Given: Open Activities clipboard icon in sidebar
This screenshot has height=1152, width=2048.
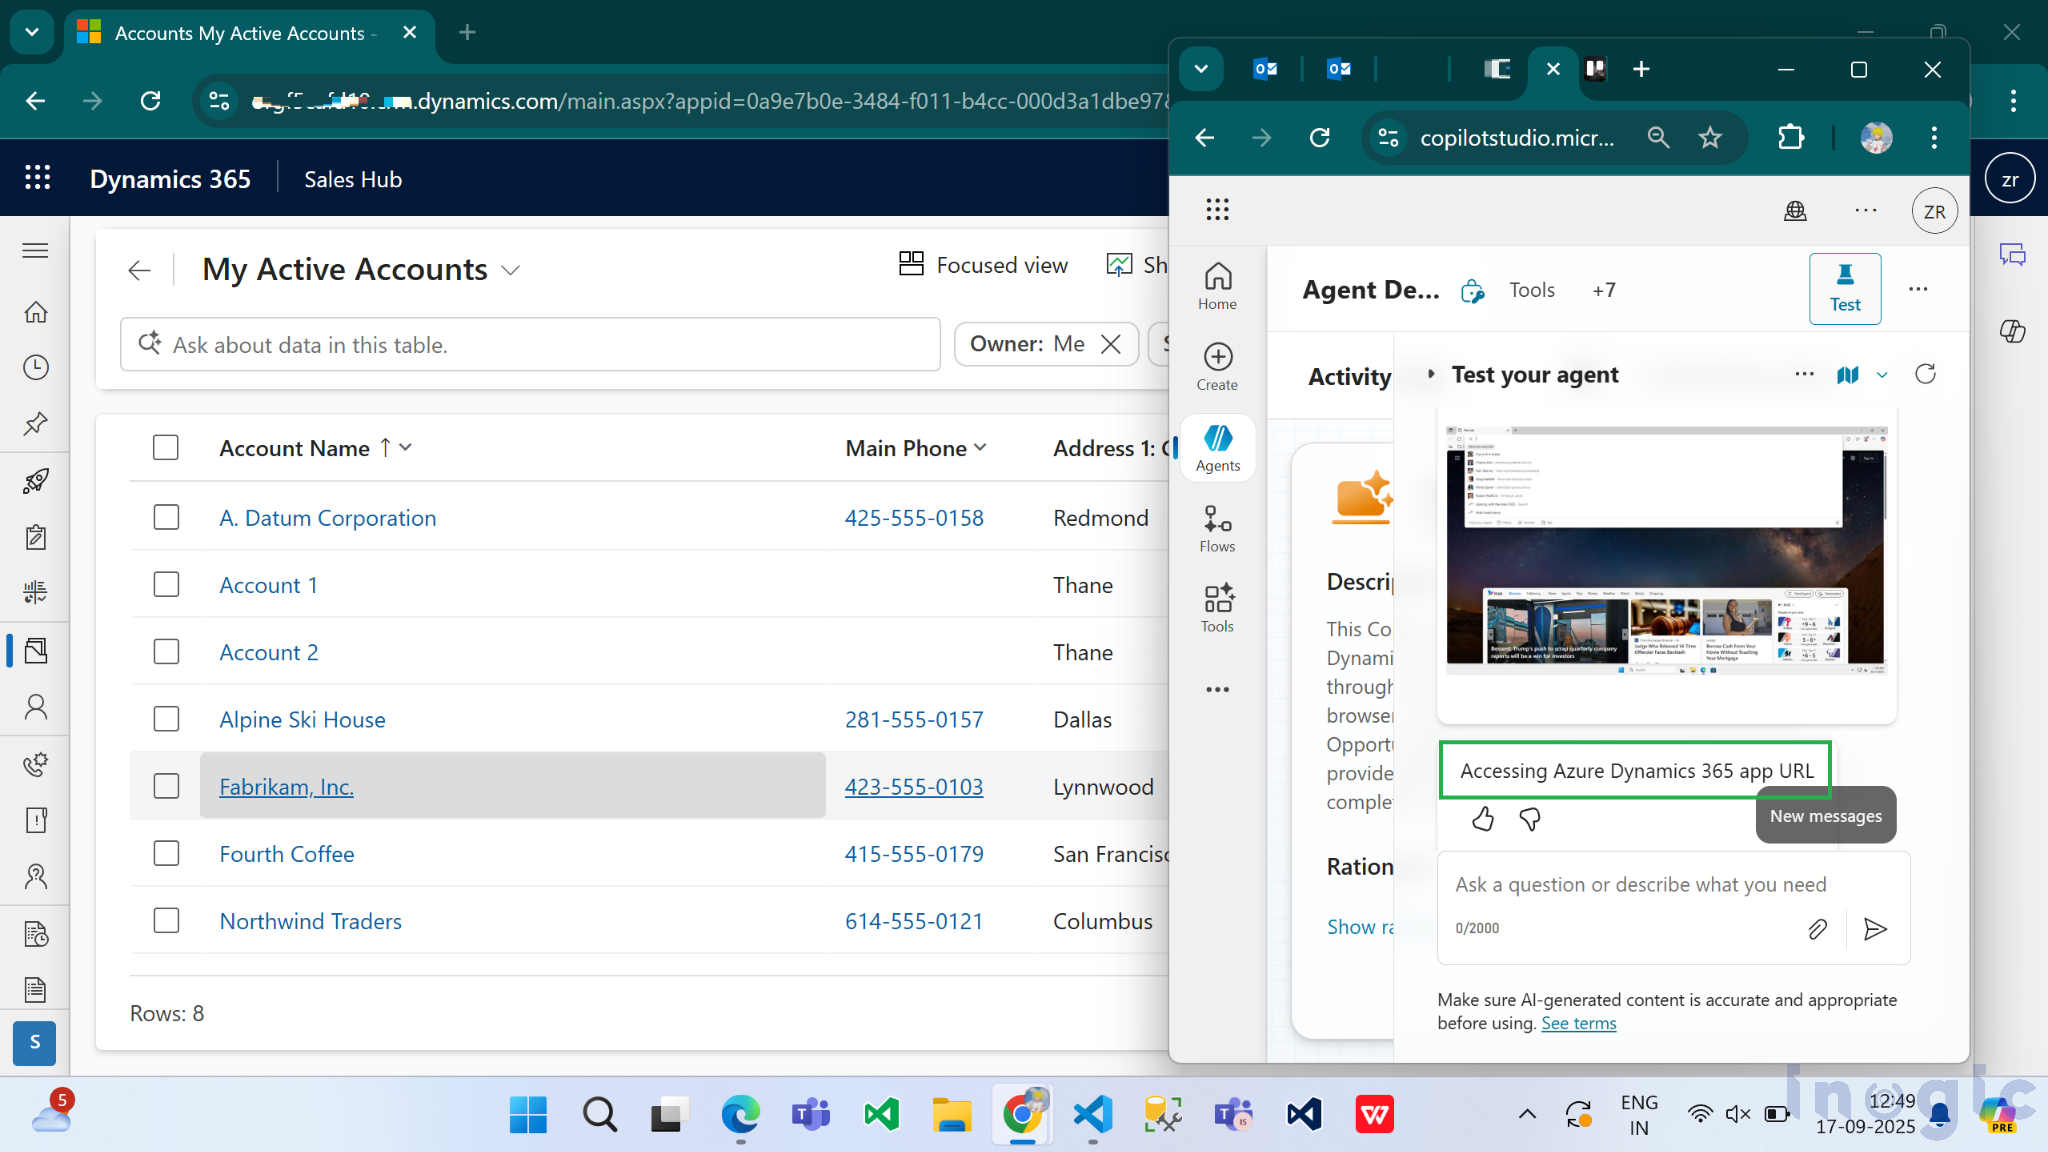Looking at the screenshot, I should (x=35, y=537).
